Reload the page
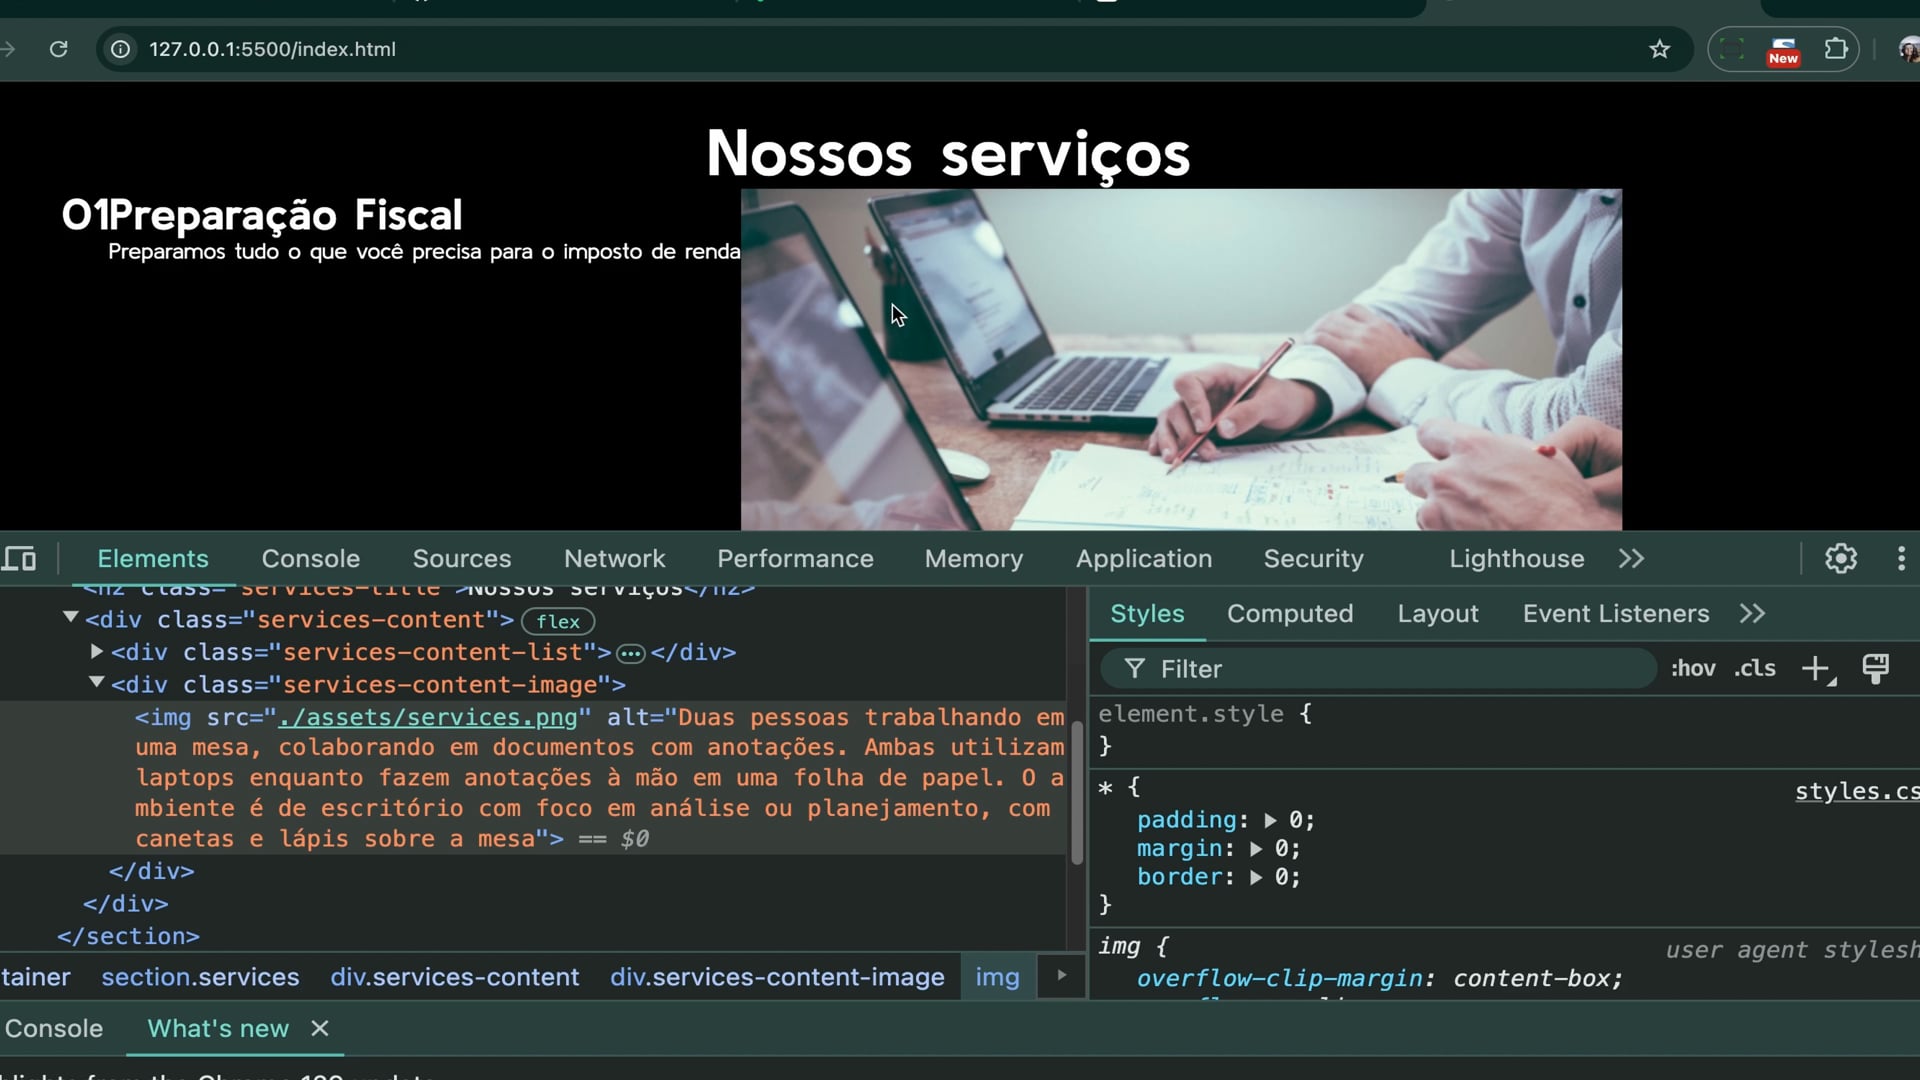1920x1080 pixels. (59, 49)
